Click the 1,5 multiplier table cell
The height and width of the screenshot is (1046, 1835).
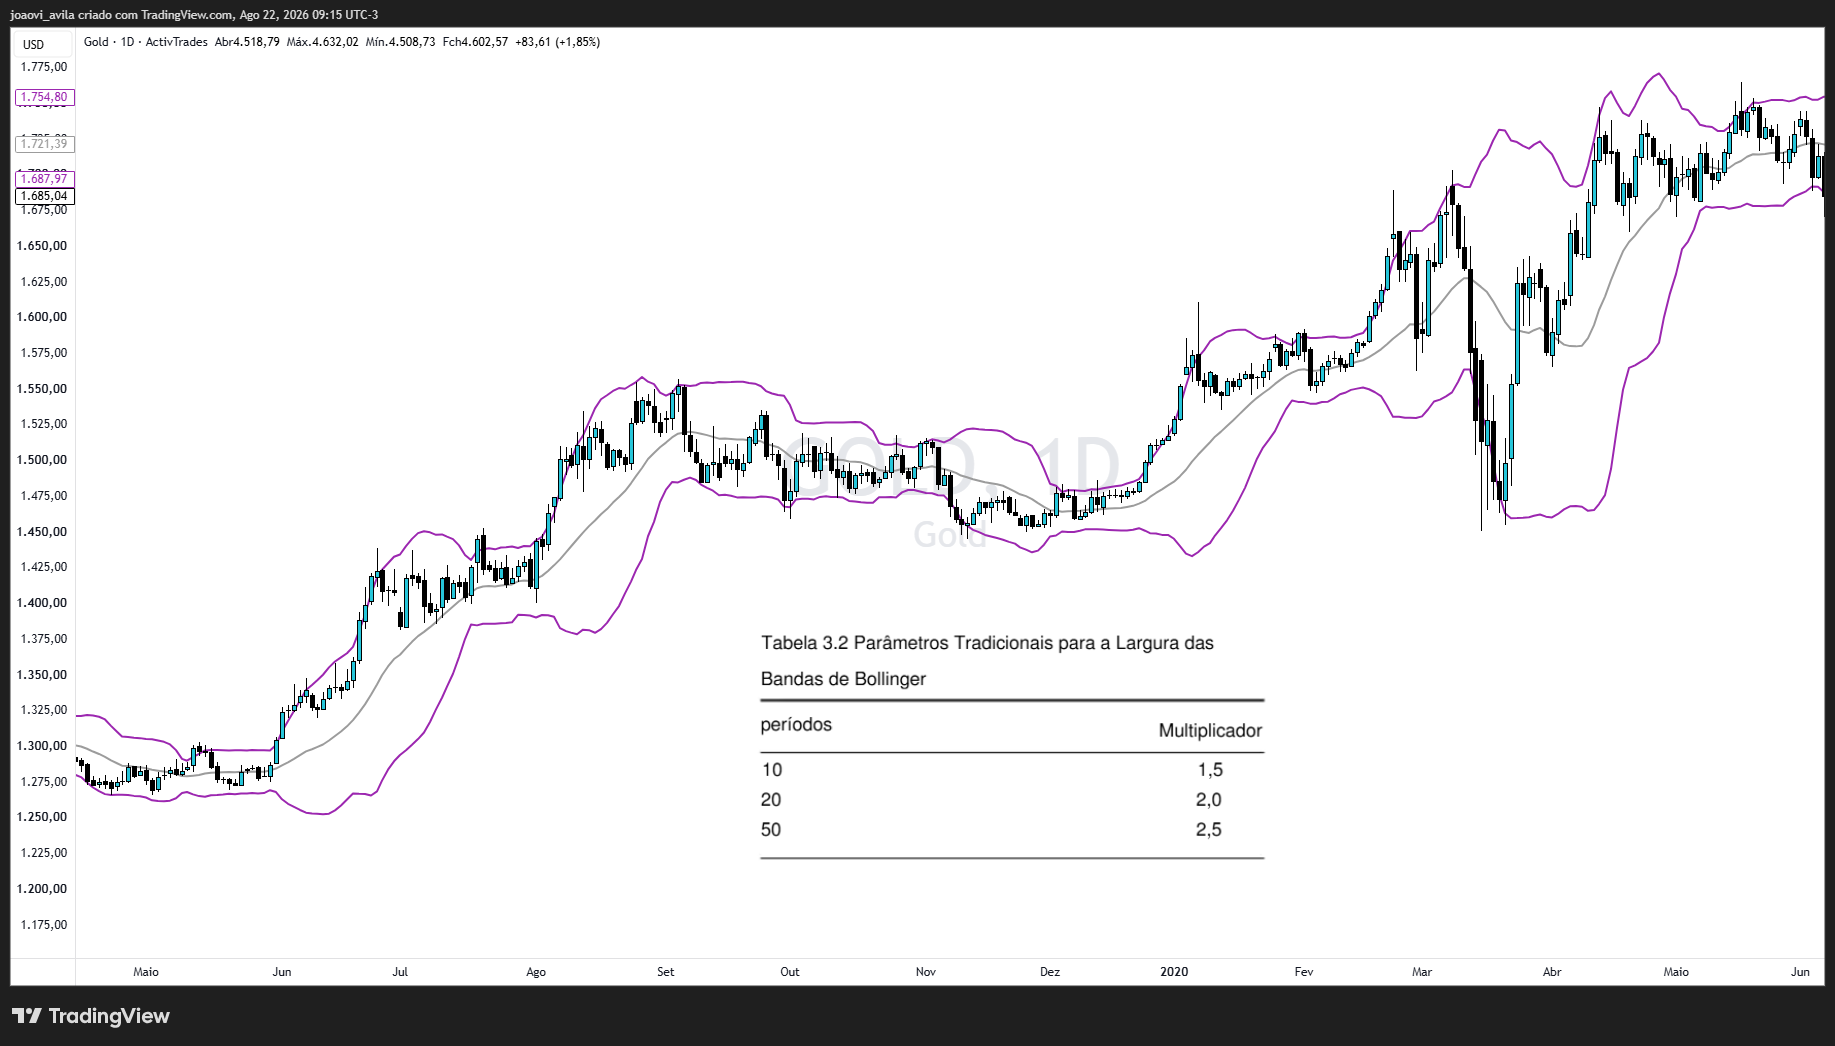pos(1210,770)
